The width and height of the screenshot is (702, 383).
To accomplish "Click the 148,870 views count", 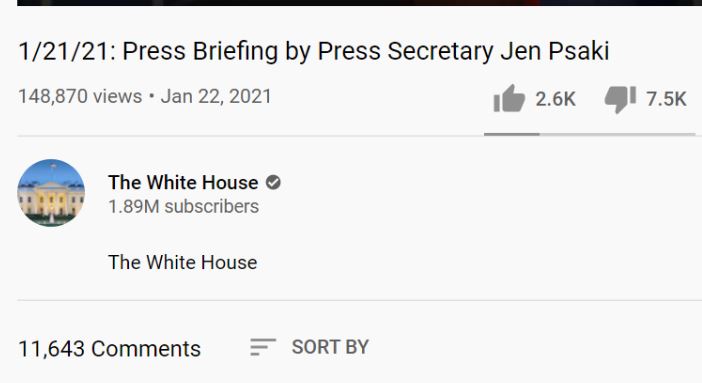I will click(x=80, y=96).
